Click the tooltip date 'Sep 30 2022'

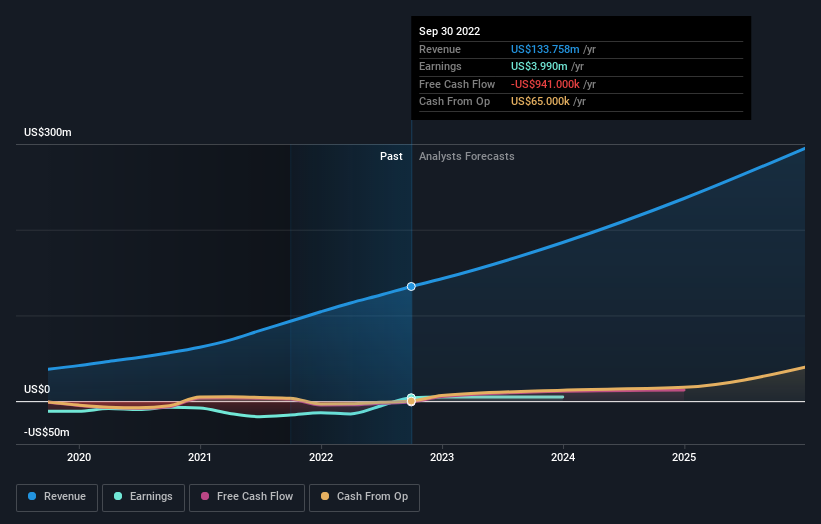point(449,31)
